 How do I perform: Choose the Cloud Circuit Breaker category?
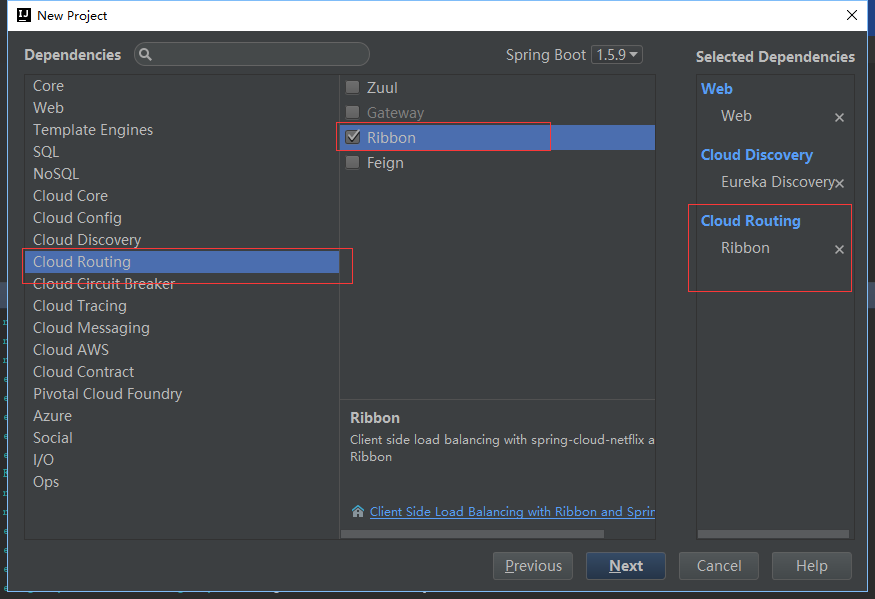tap(182, 284)
